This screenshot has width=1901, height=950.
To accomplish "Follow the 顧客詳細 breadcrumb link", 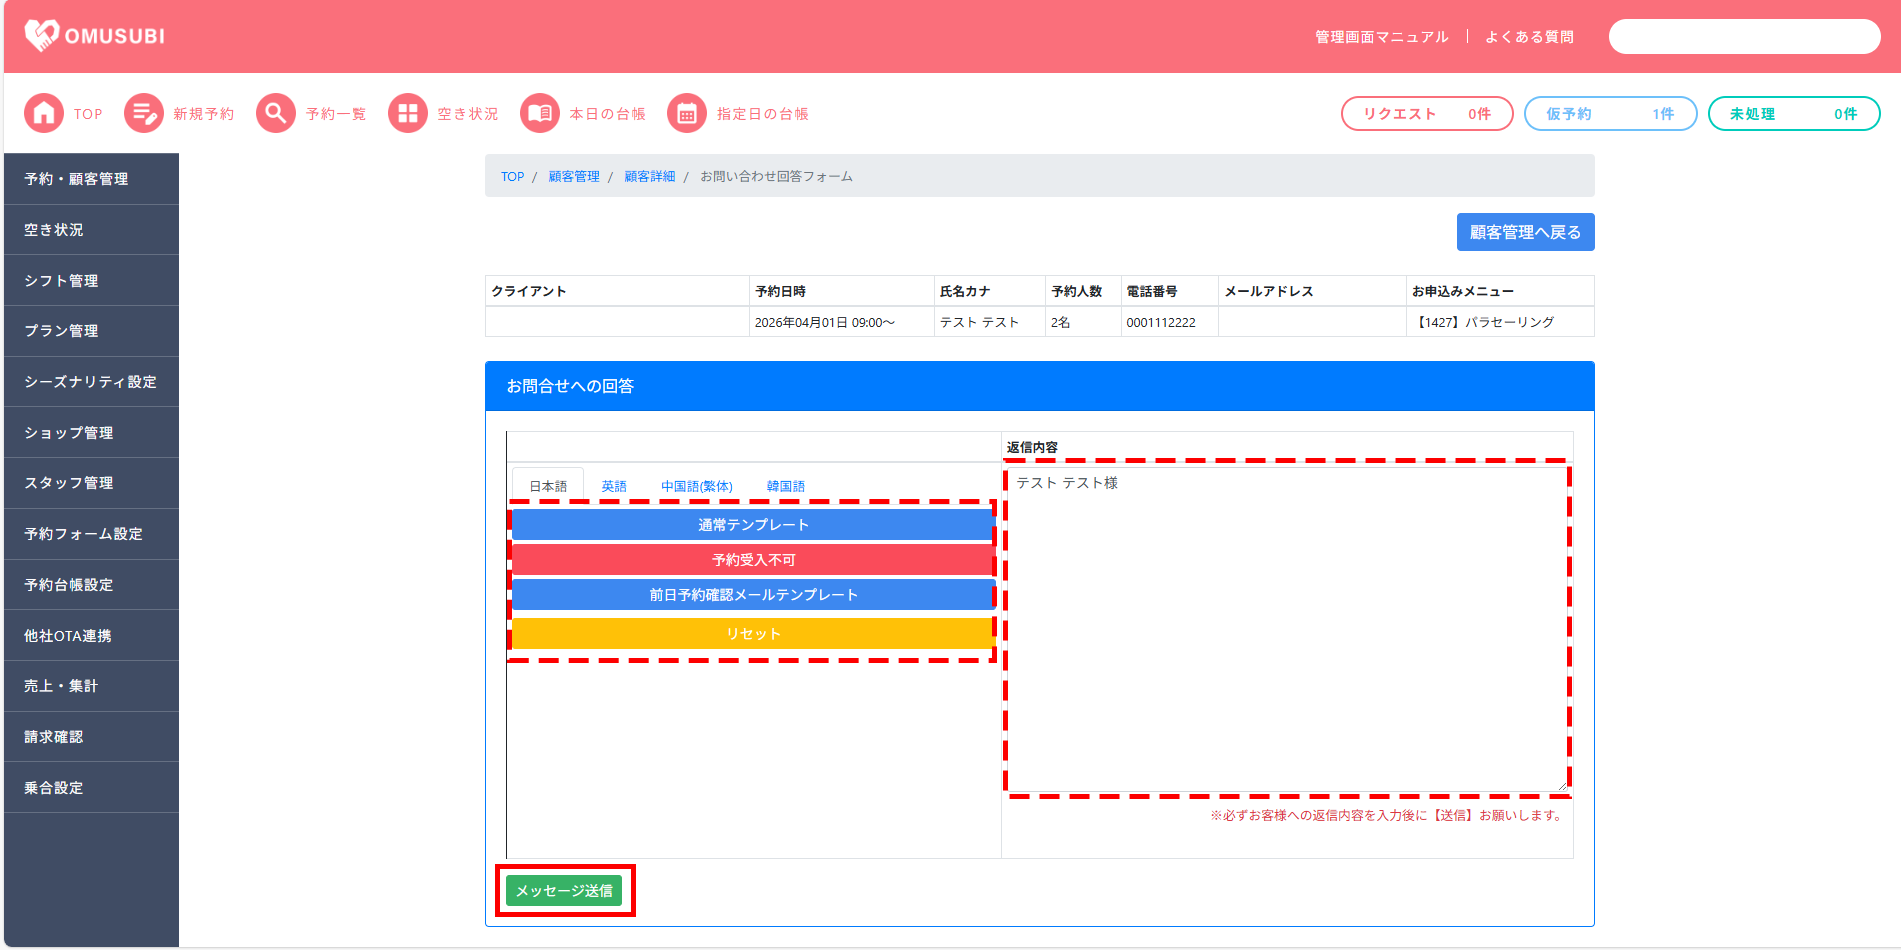I will click(x=649, y=177).
